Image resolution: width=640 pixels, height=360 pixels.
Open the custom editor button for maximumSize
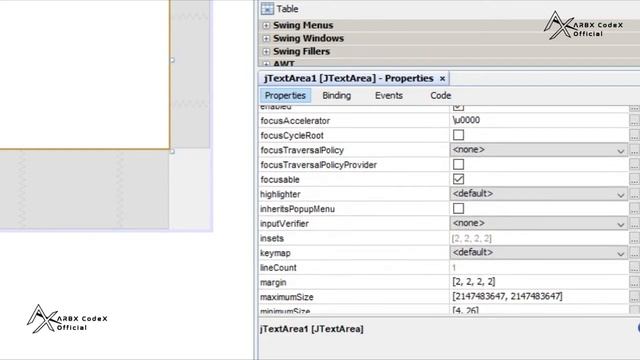tap(634, 297)
